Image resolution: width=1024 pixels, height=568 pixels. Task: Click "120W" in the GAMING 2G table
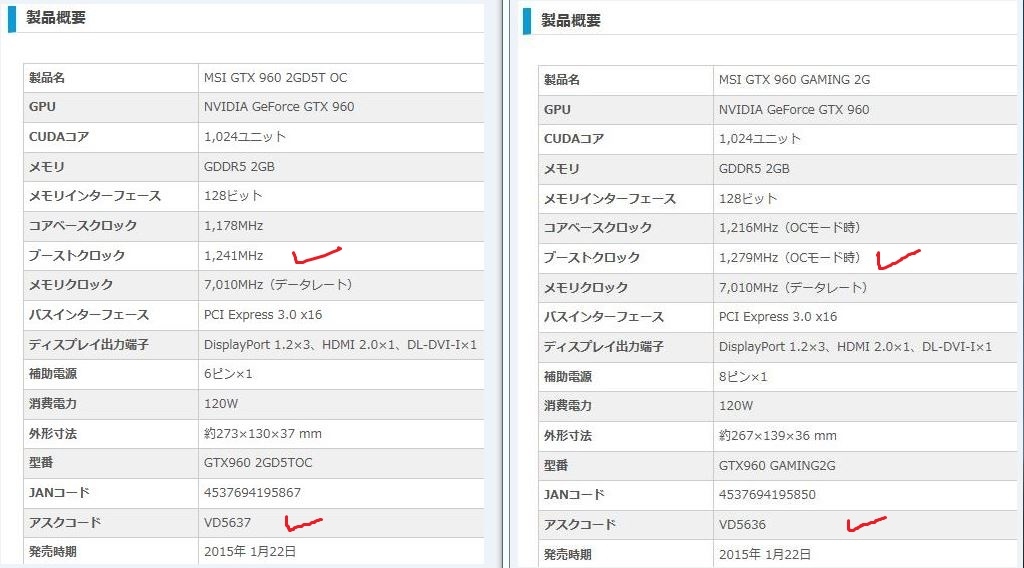coord(736,406)
